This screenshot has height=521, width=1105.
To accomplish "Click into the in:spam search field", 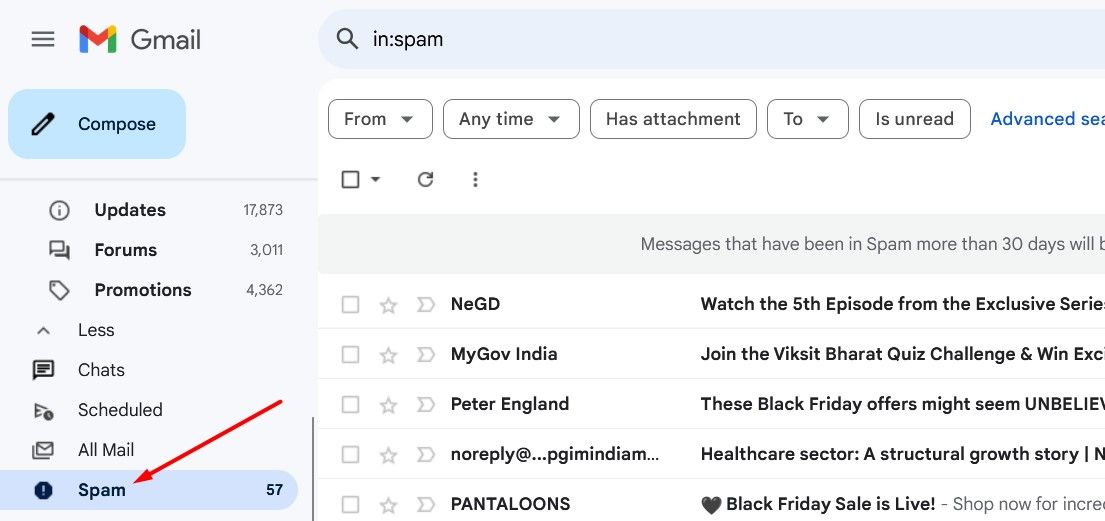I will (700, 40).
